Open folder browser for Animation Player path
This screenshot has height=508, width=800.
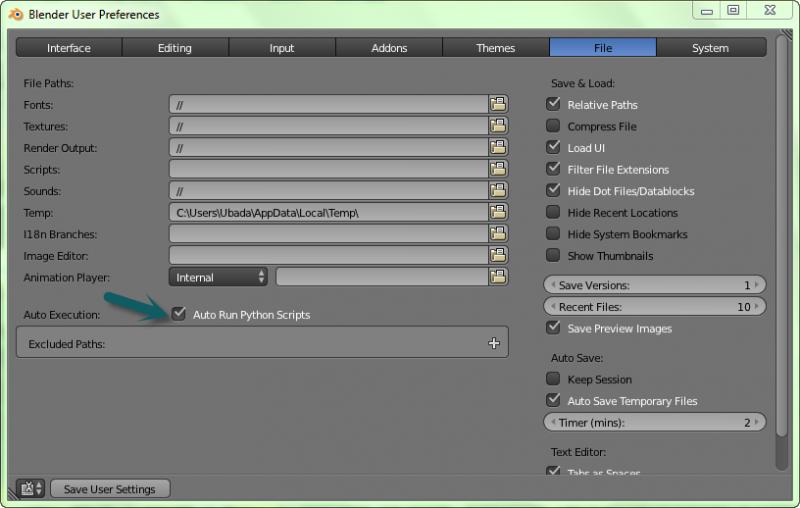pos(498,277)
